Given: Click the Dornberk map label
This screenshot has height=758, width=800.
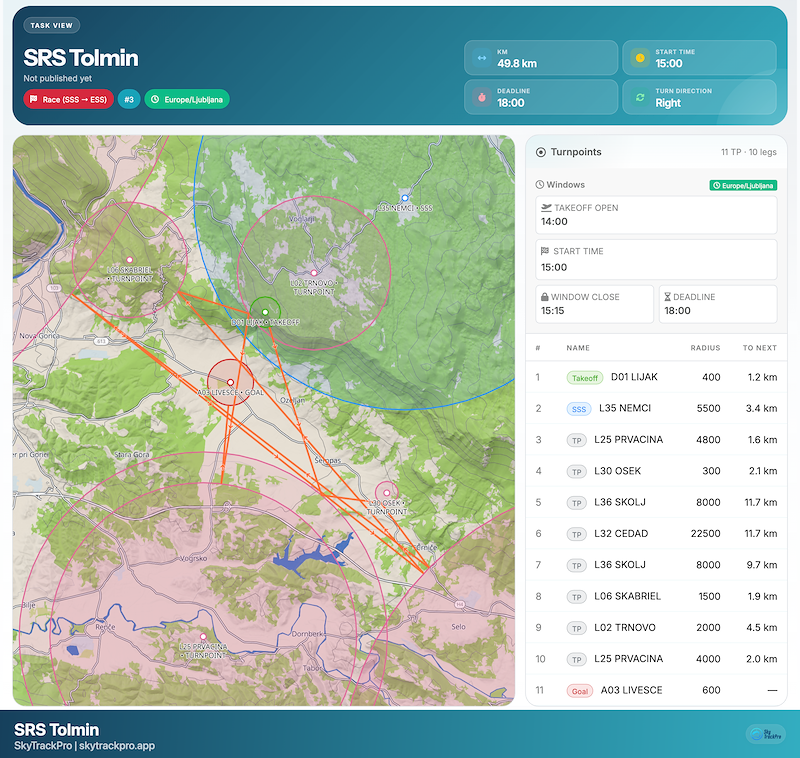Looking at the screenshot, I should click(x=307, y=634).
